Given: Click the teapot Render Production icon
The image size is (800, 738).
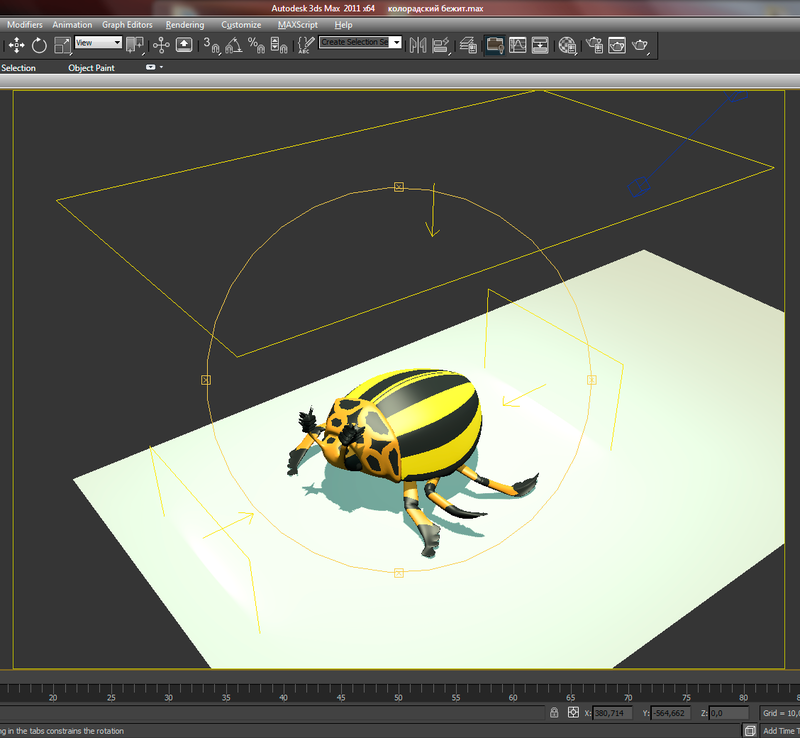Looking at the screenshot, I should coord(641,45).
